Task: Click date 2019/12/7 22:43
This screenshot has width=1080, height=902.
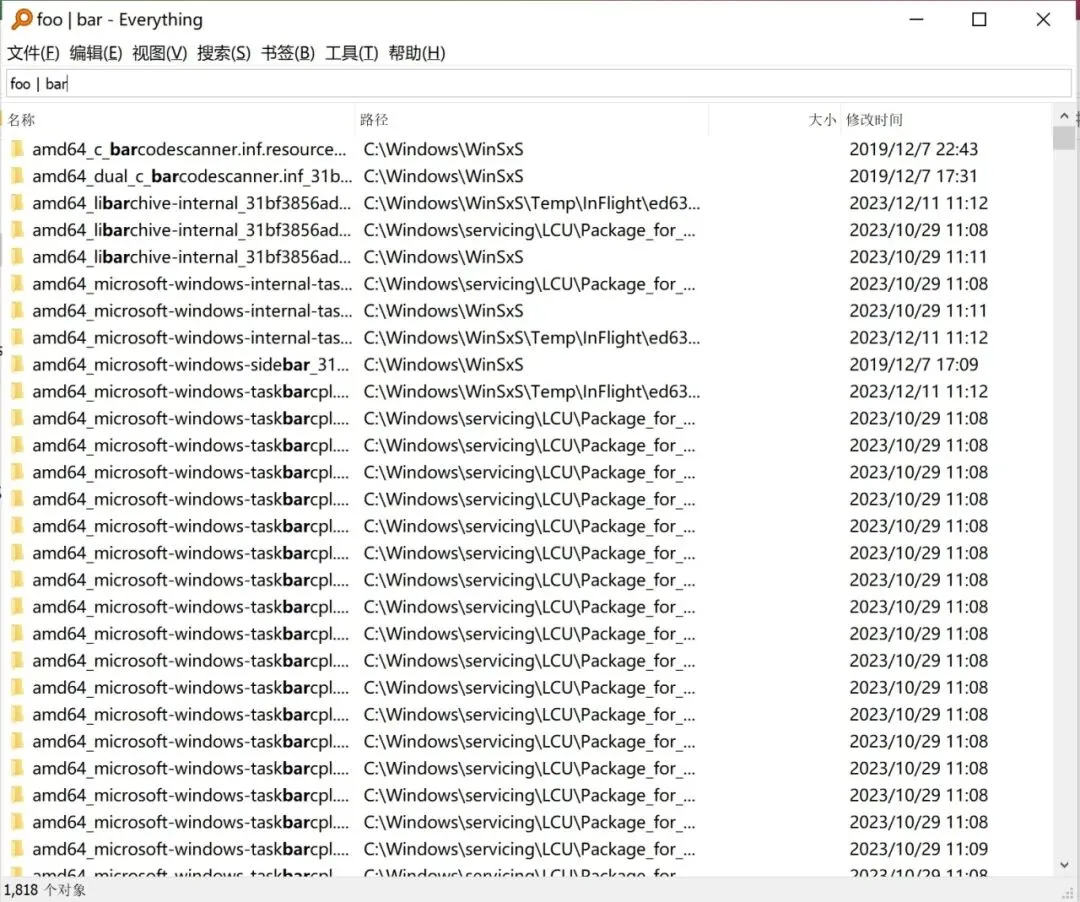Action: pyautogui.click(x=914, y=149)
